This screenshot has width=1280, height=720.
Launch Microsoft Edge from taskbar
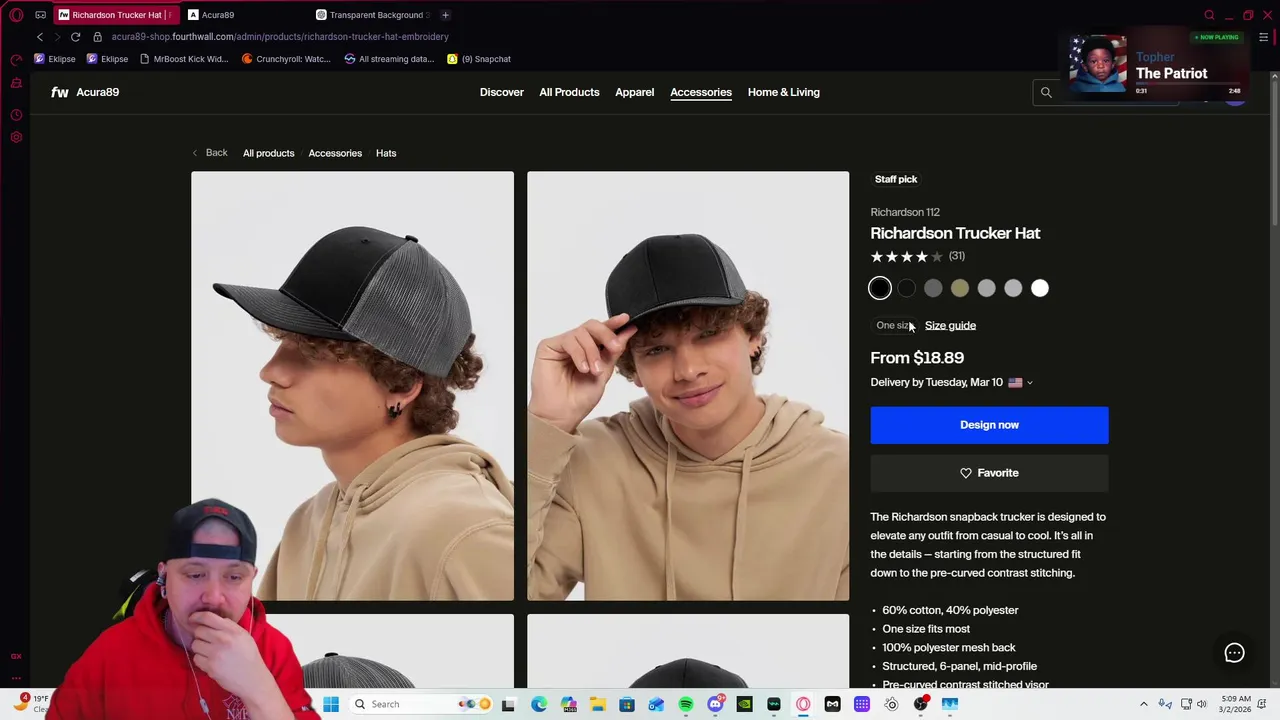pyautogui.click(x=539, y=704)
